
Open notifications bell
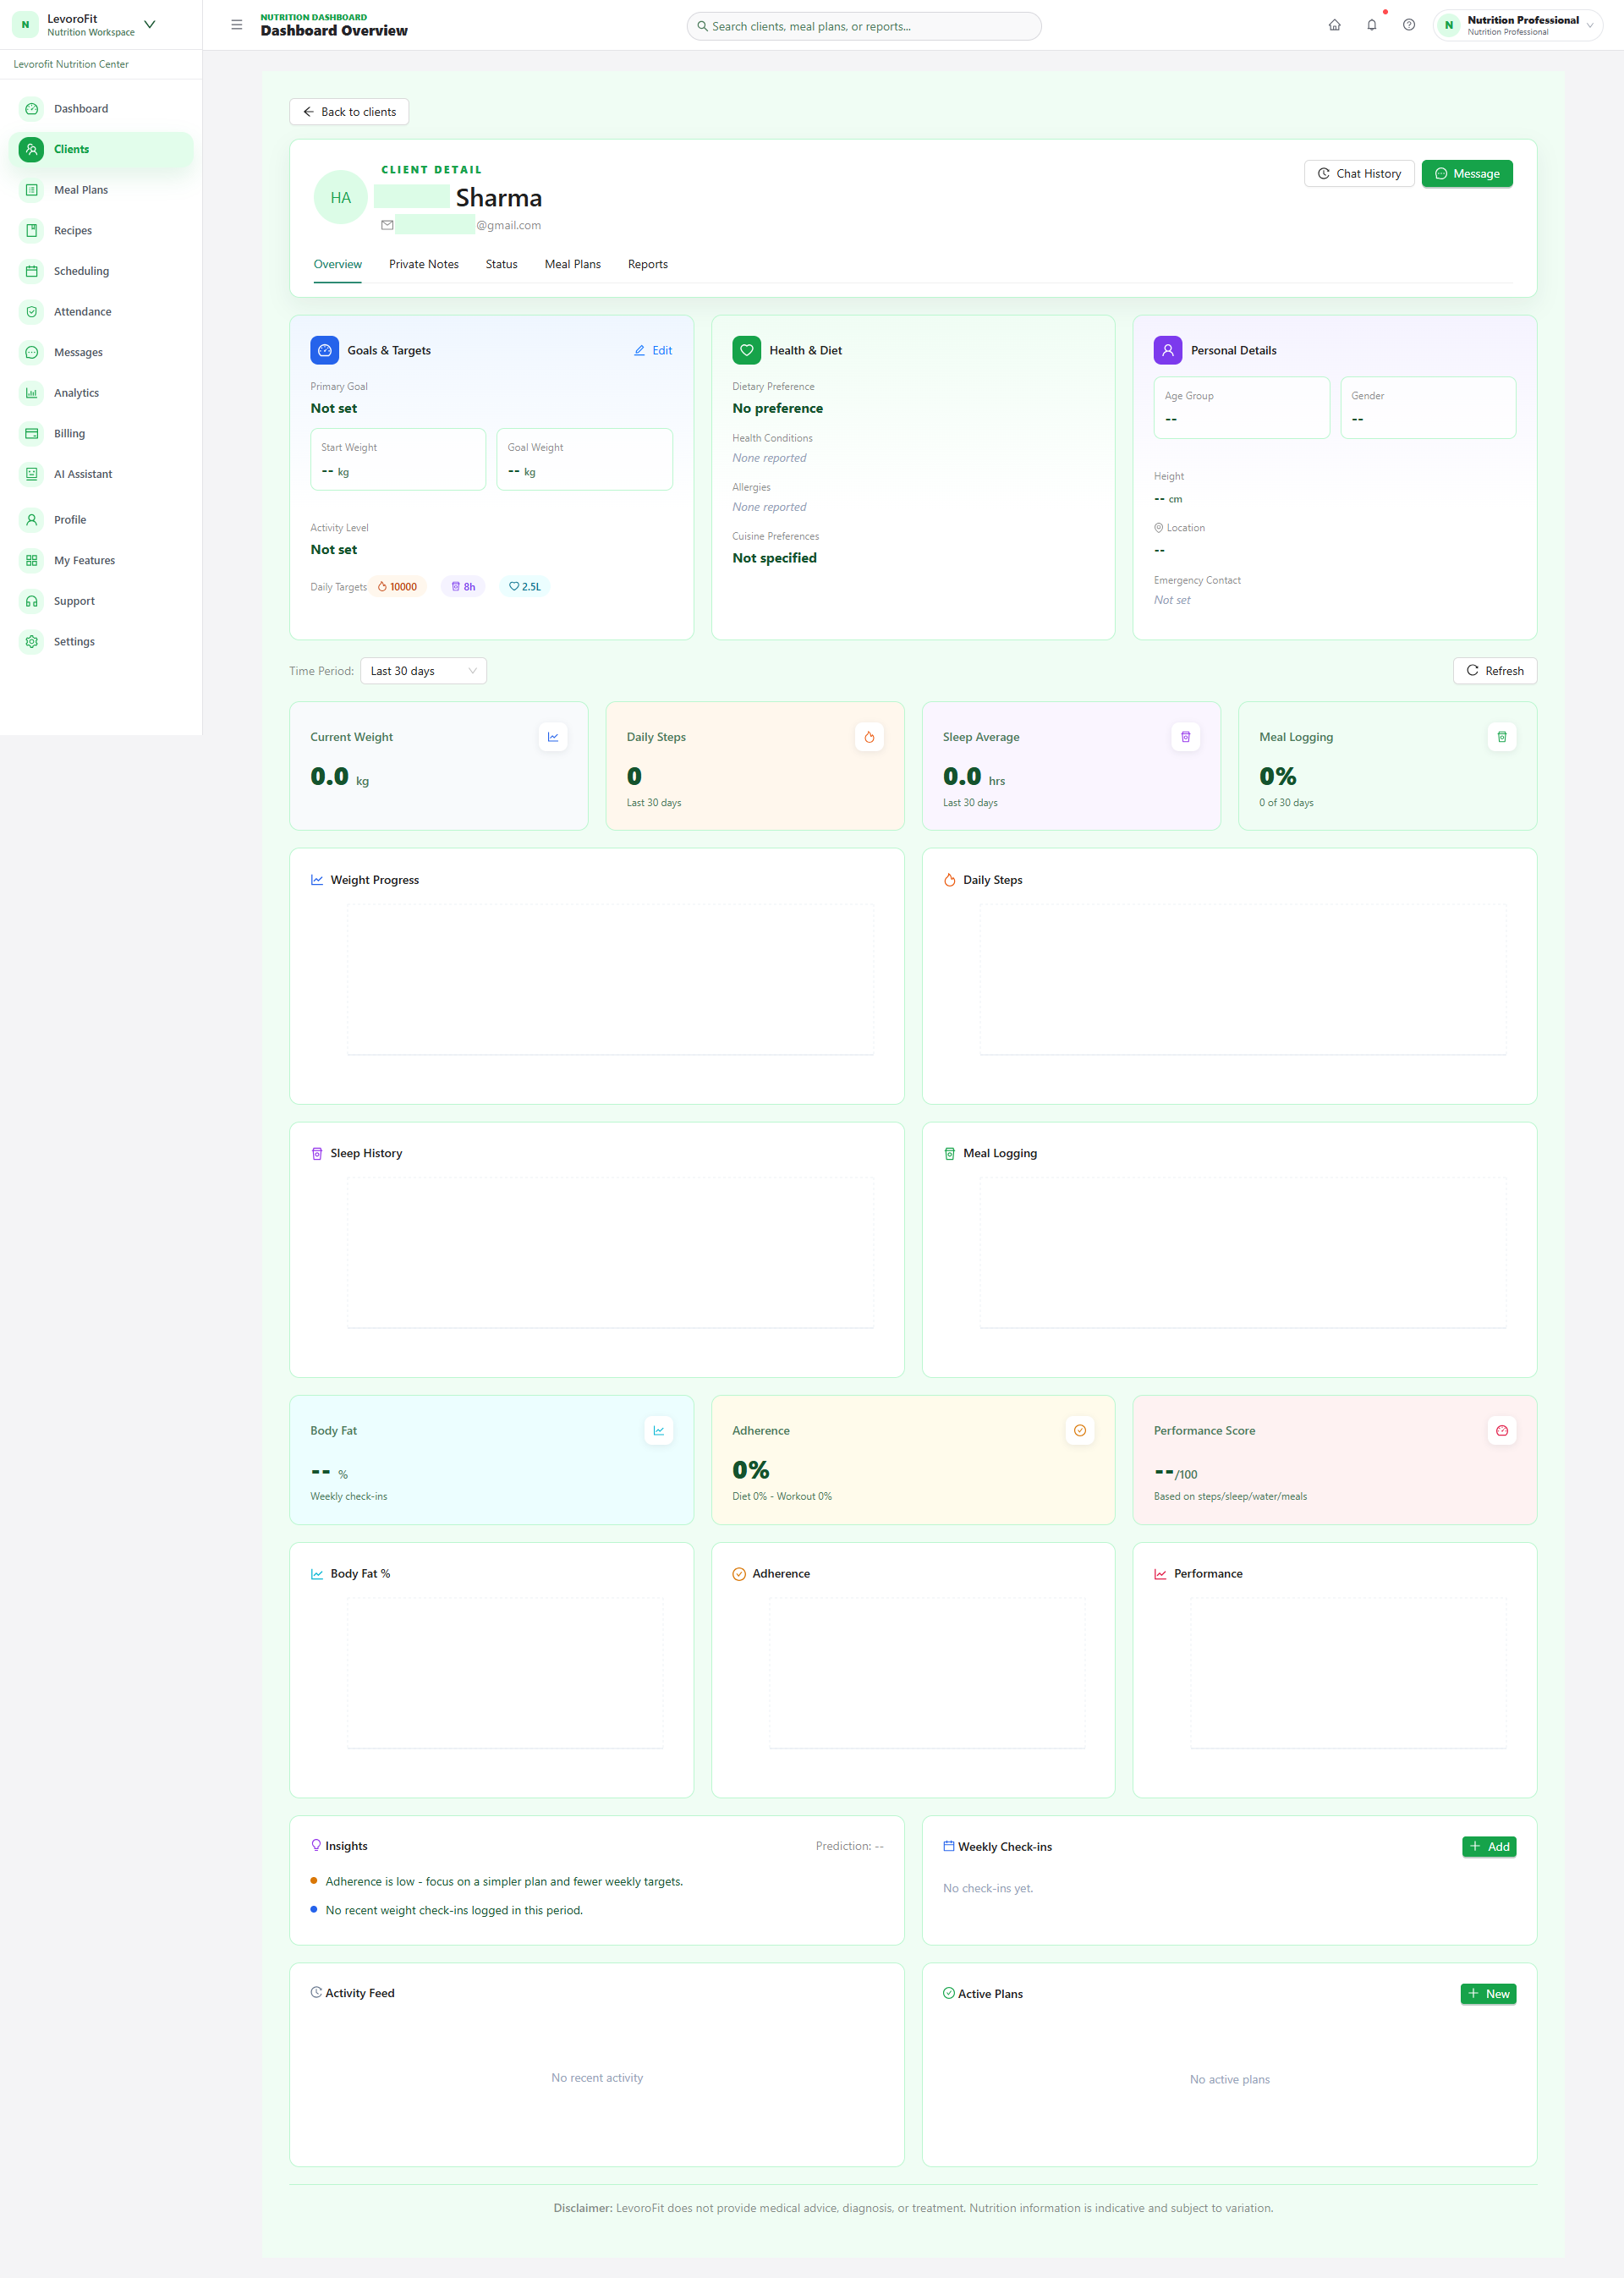point(1372,25)
